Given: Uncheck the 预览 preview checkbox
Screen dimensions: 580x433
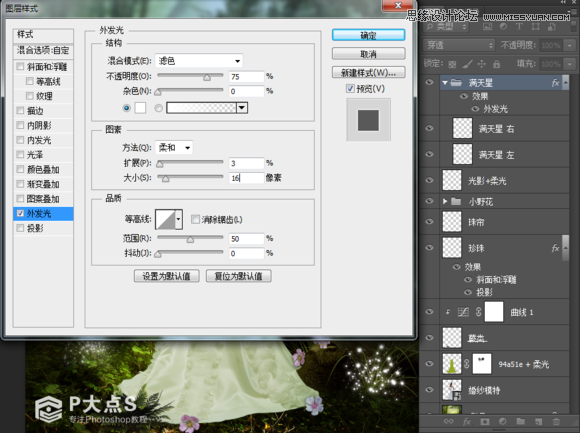Looking at the screenshot, I should pos(350,89).
